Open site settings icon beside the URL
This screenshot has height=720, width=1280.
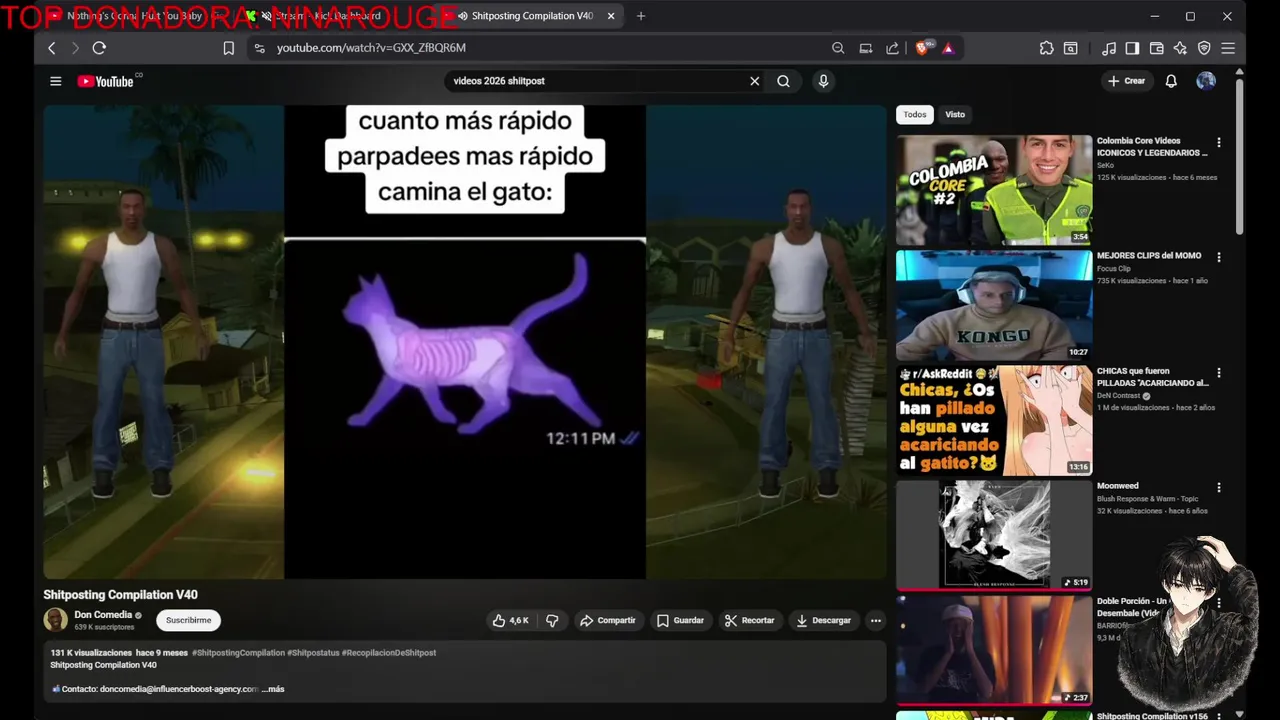click(259, 48)
